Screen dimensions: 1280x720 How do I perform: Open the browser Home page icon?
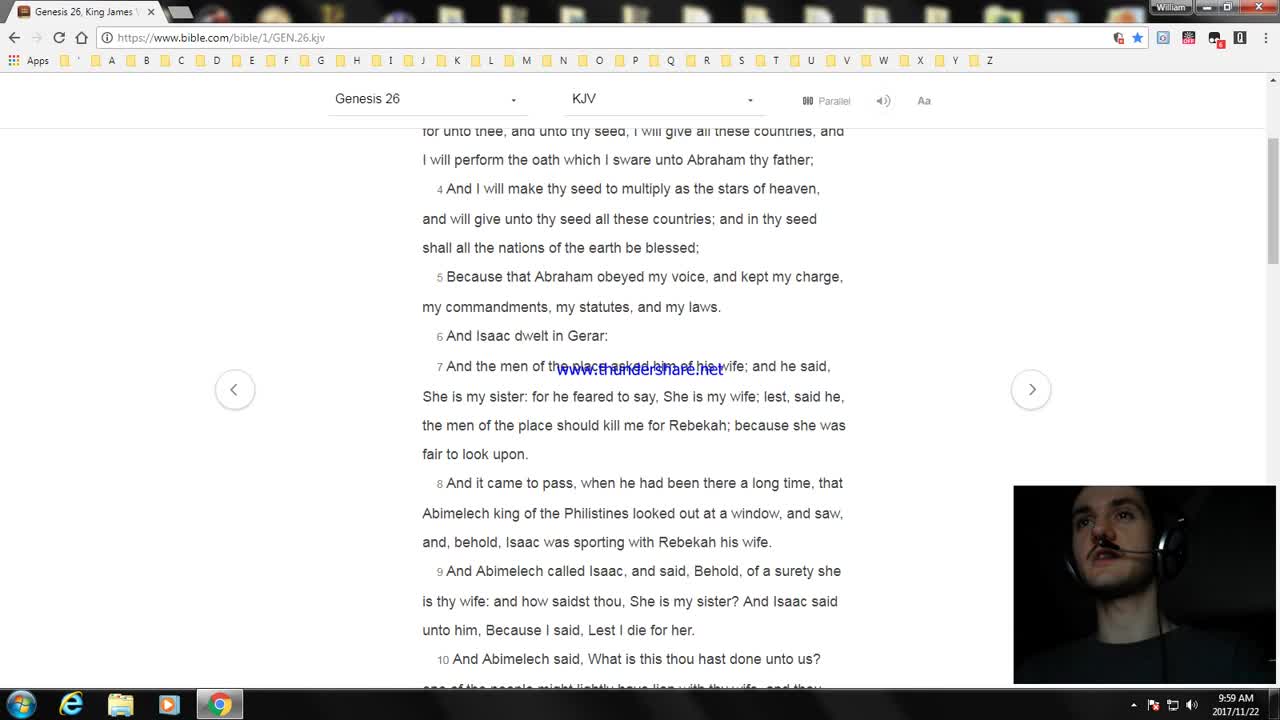(81, 38)
